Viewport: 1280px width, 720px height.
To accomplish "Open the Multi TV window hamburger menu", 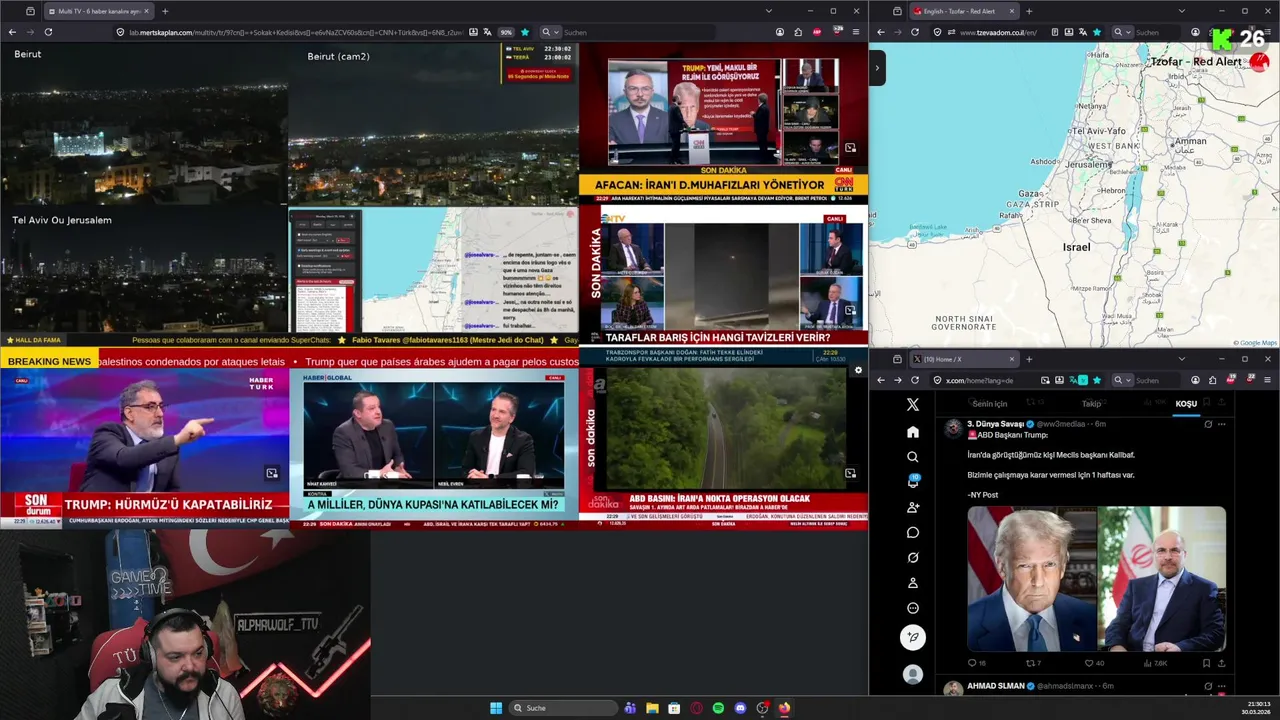I will tap(855, 32).
